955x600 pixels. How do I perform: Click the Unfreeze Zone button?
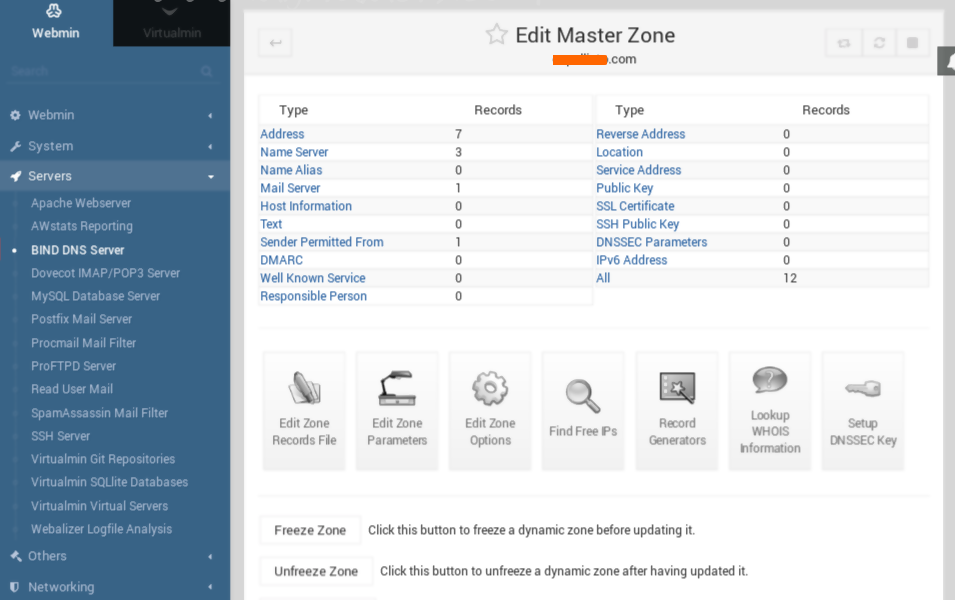(316, 571)
